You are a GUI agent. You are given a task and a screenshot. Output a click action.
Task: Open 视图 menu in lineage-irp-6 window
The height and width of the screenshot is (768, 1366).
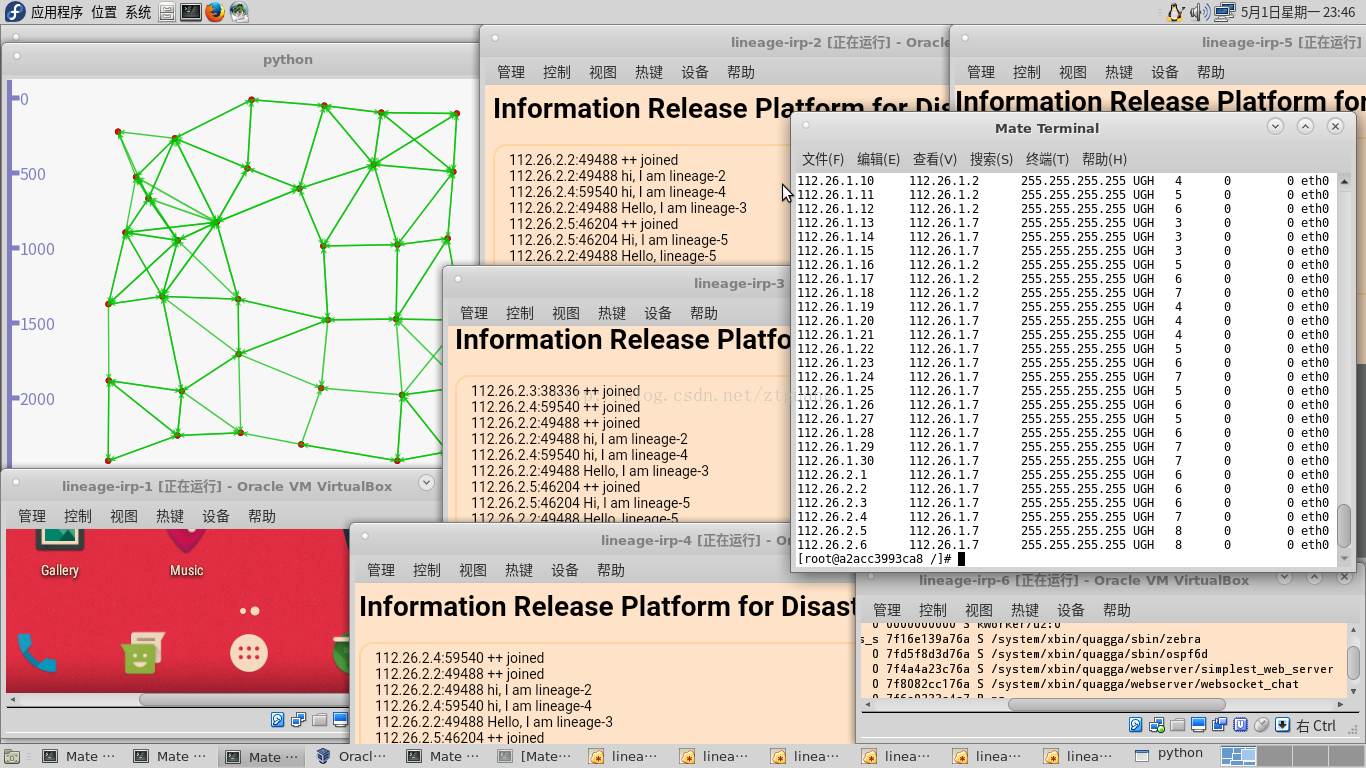979,610
